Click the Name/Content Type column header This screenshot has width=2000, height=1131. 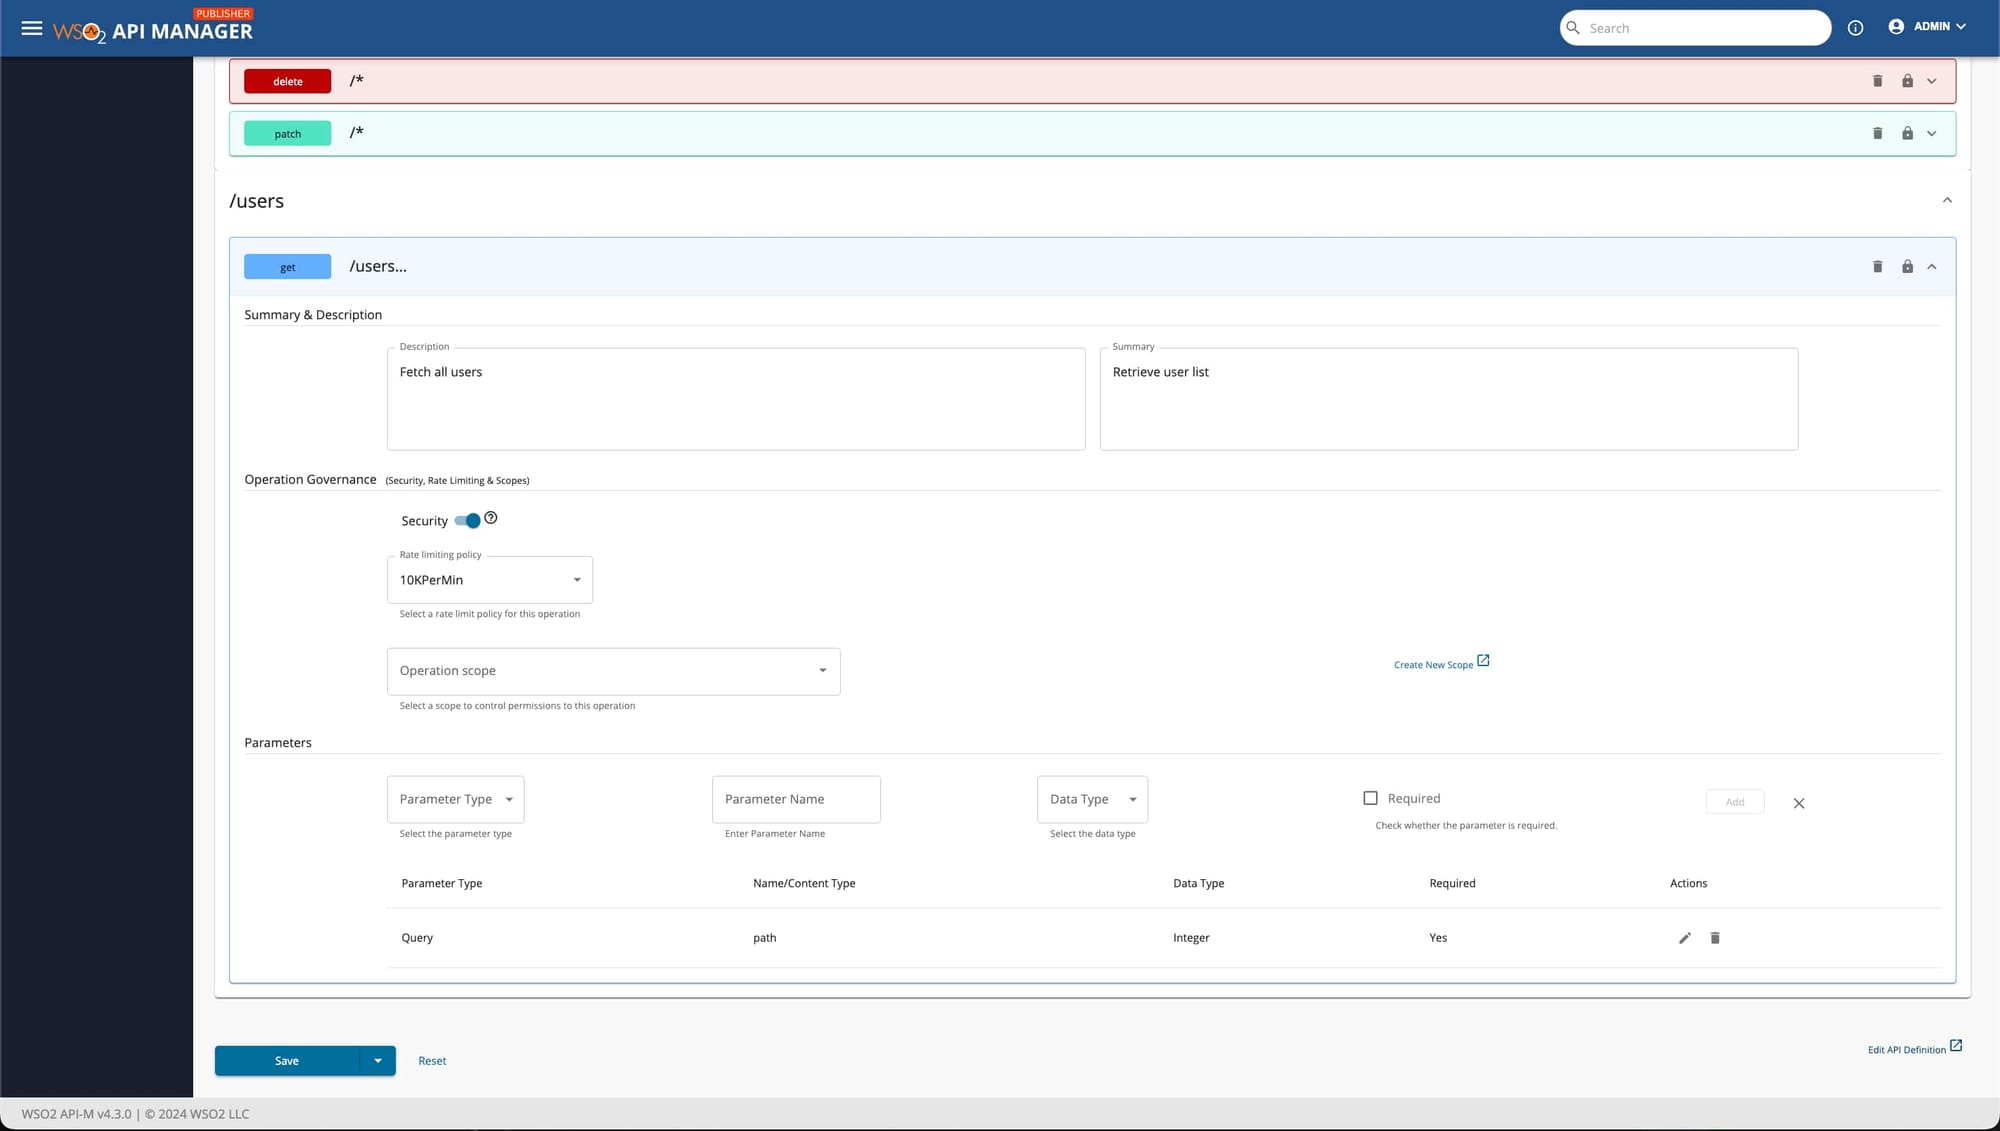tap(804, 883)
